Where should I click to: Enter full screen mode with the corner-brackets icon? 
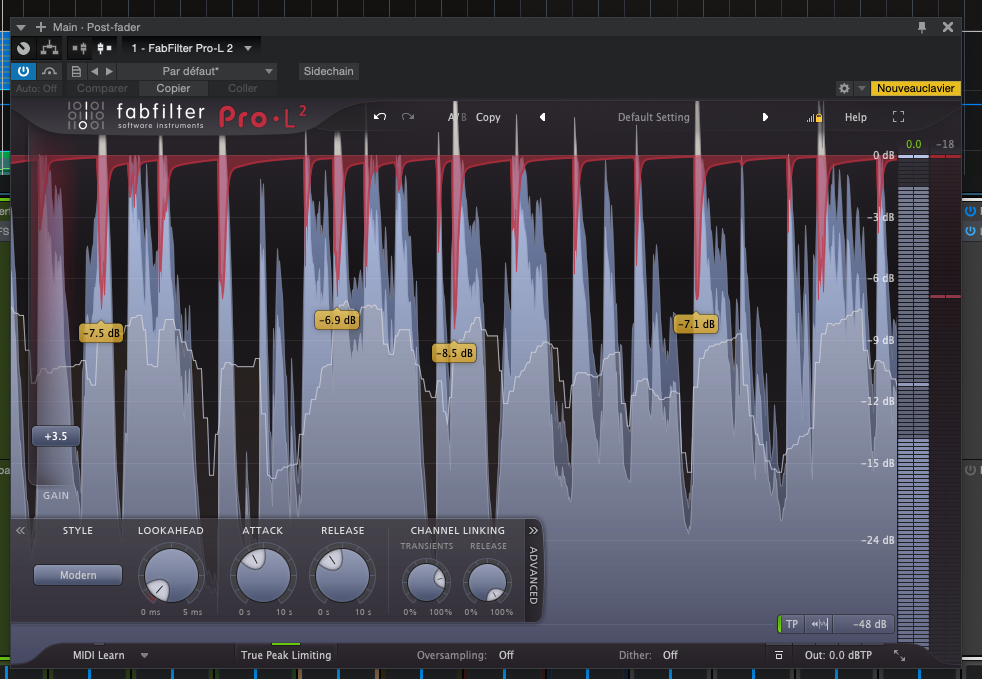pyautogui.click(x=898, y=117)
